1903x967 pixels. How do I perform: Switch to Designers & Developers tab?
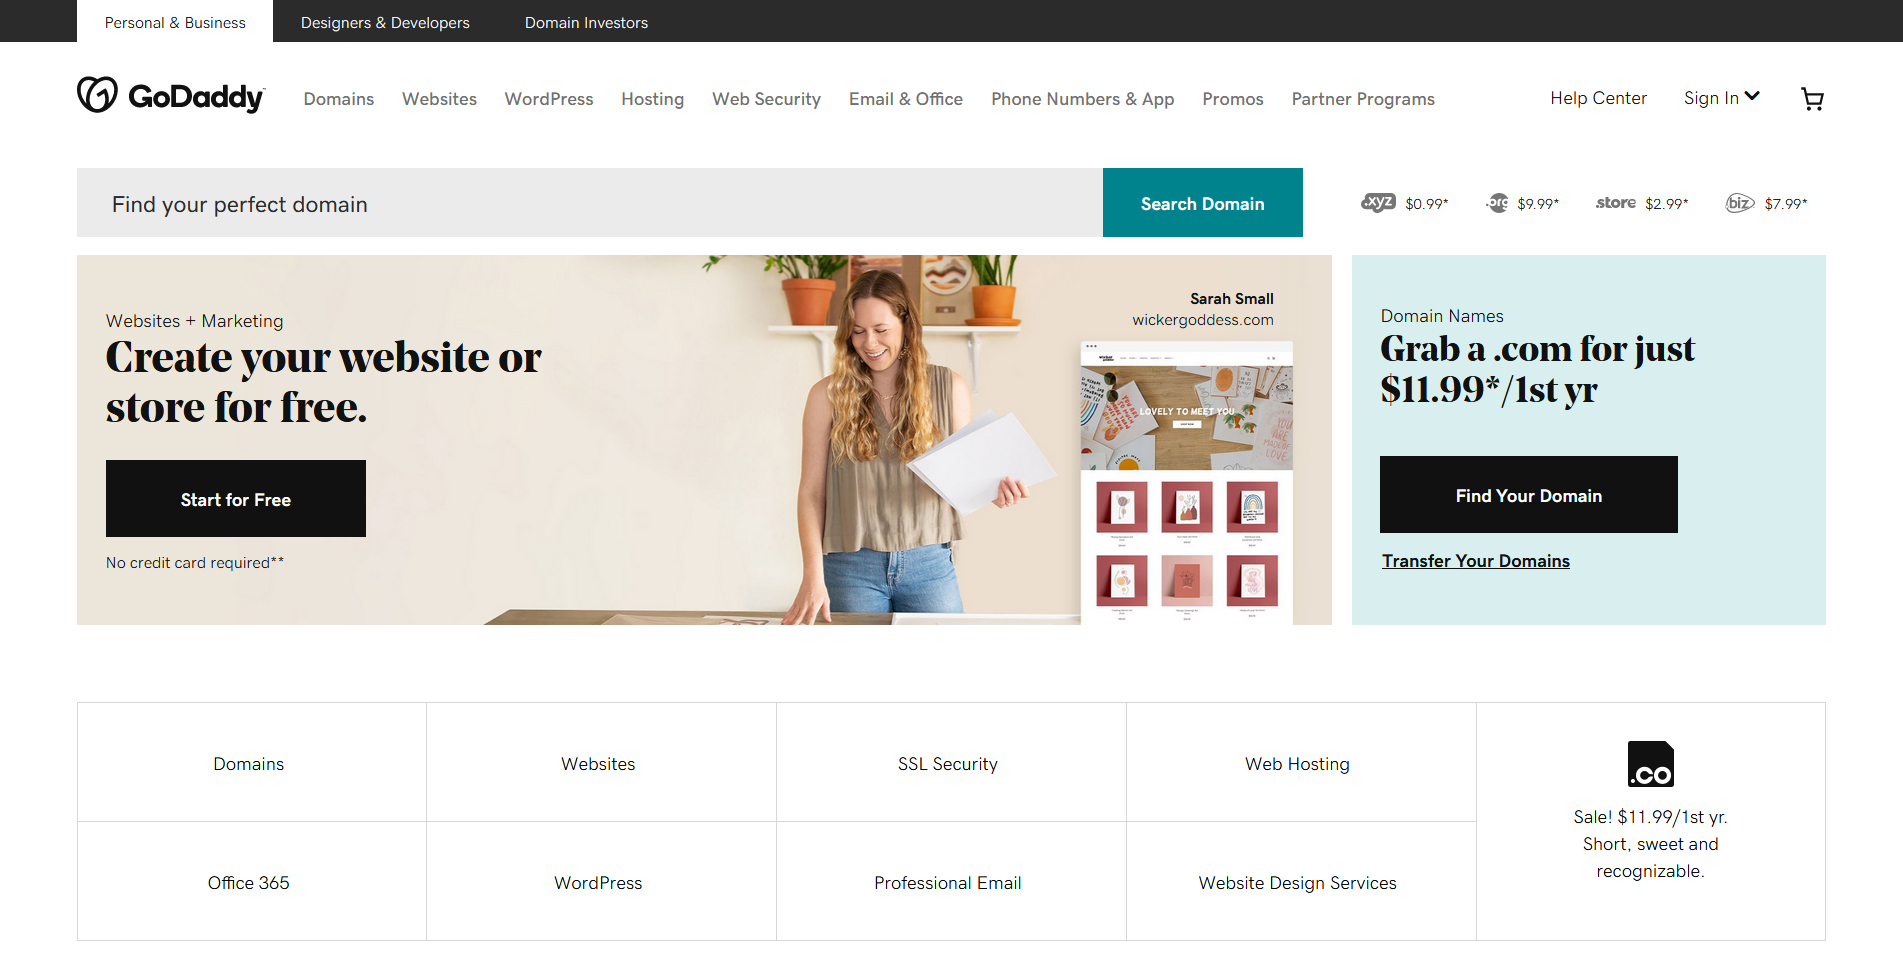point(385,22)
